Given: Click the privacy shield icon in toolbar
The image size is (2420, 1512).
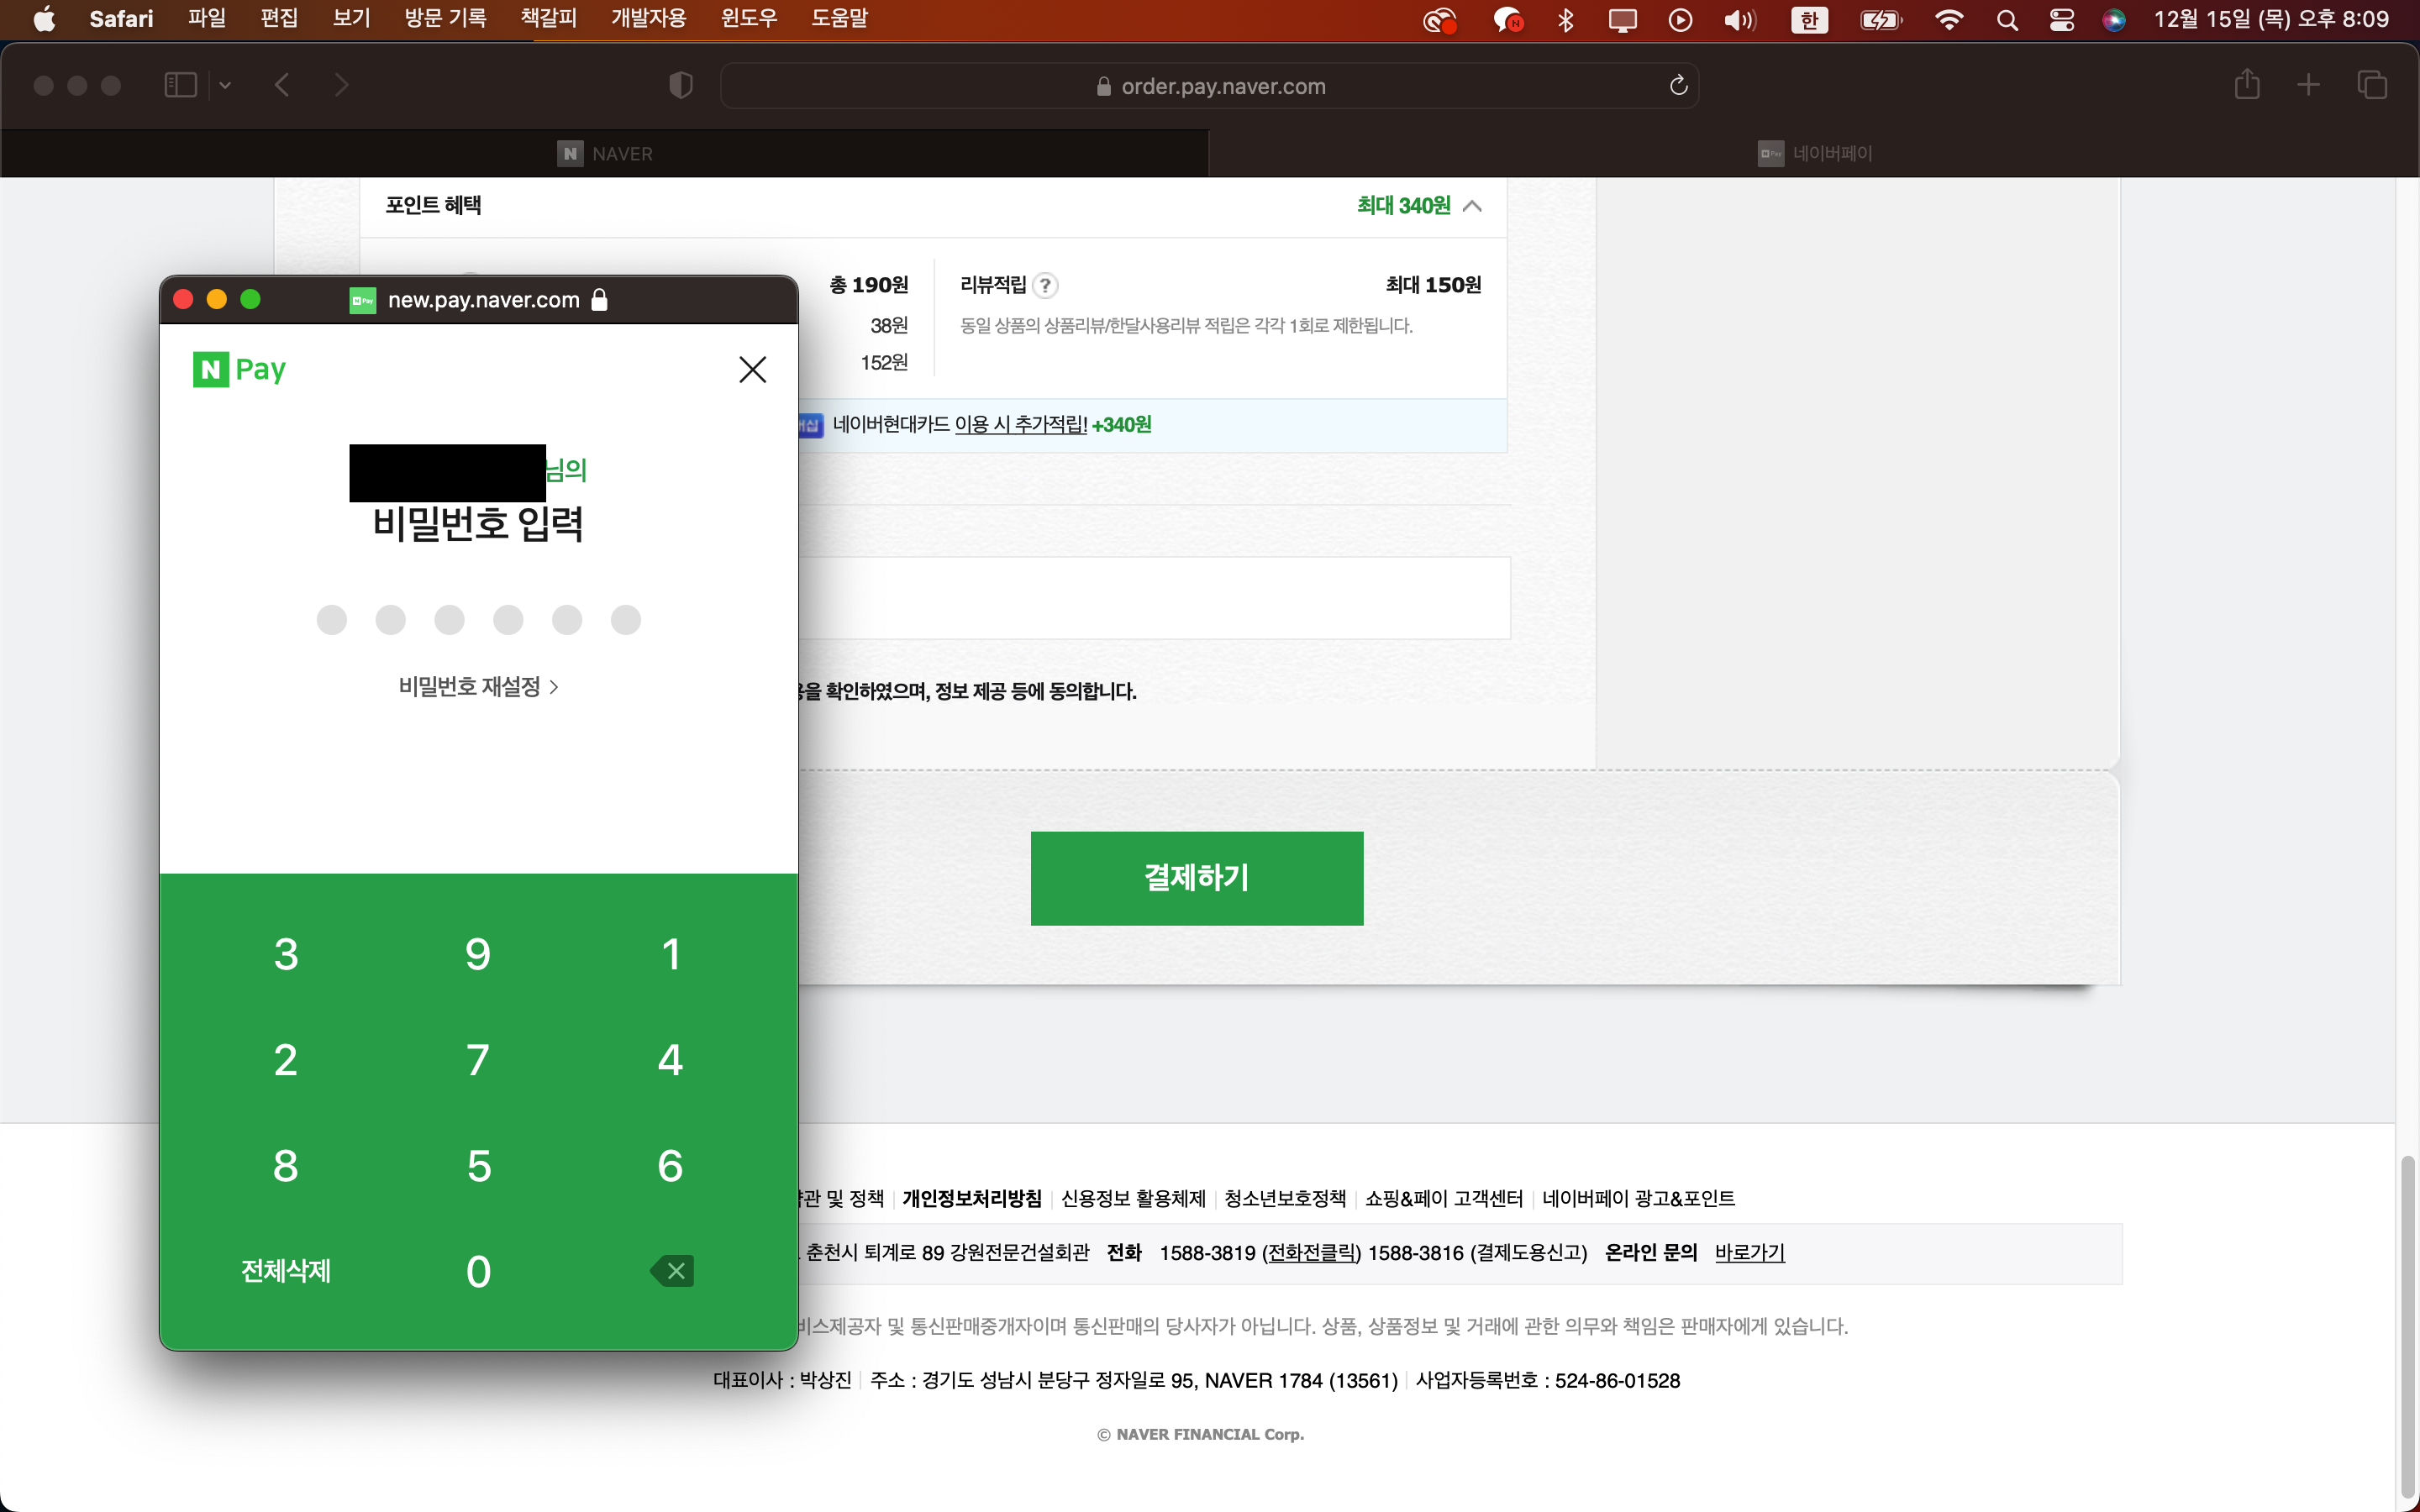Looking at the screenshot, I should pos(680,86).
